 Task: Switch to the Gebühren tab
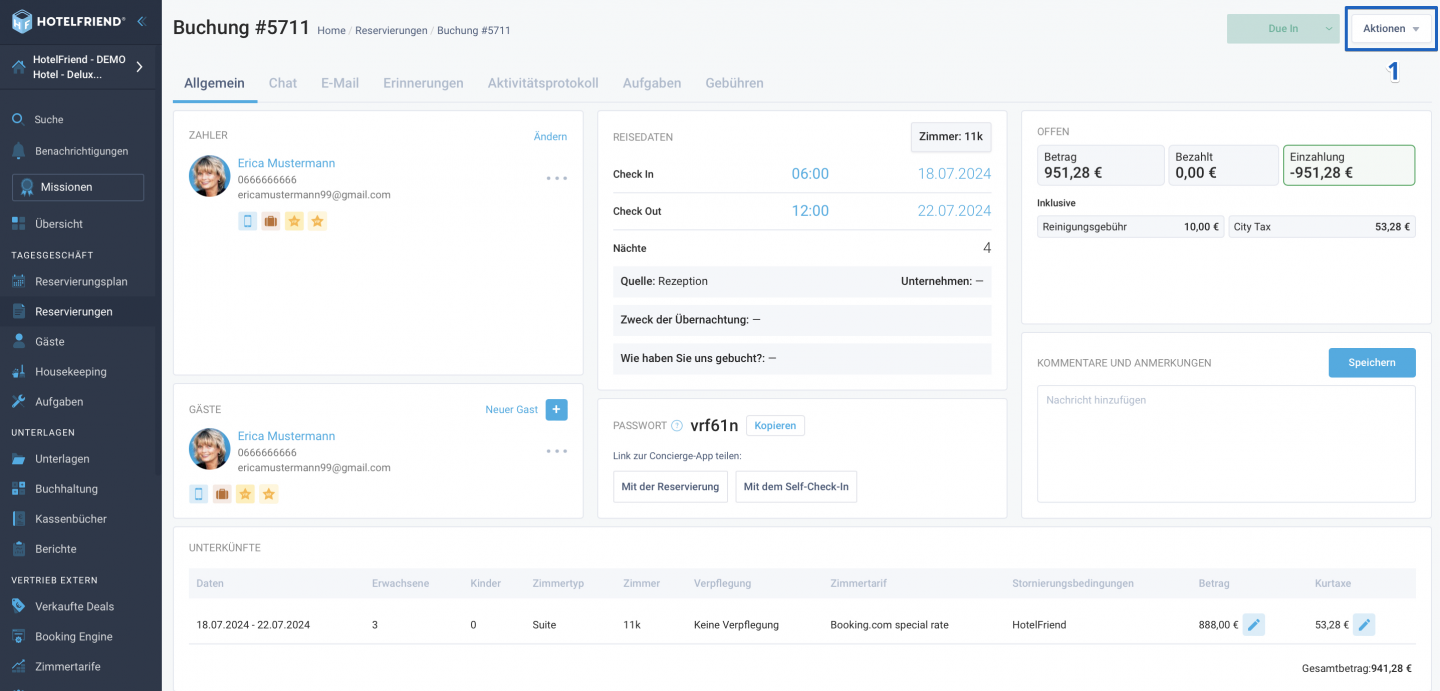(x=734, y=83)
